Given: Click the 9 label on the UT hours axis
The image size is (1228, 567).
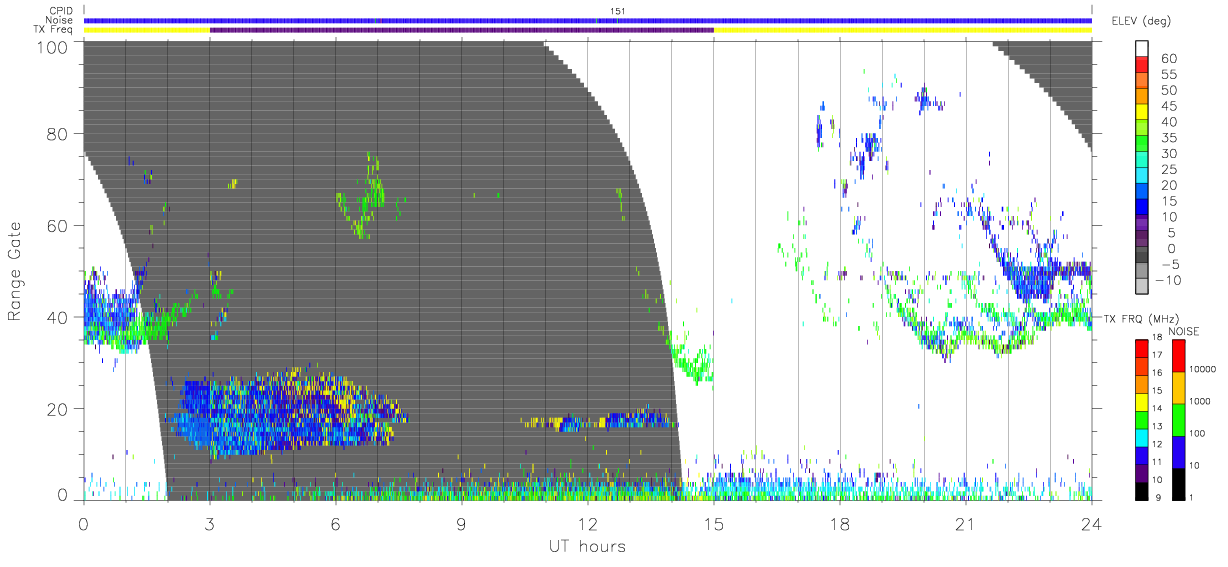Looking at the screenshot, I should coord(462,524).
